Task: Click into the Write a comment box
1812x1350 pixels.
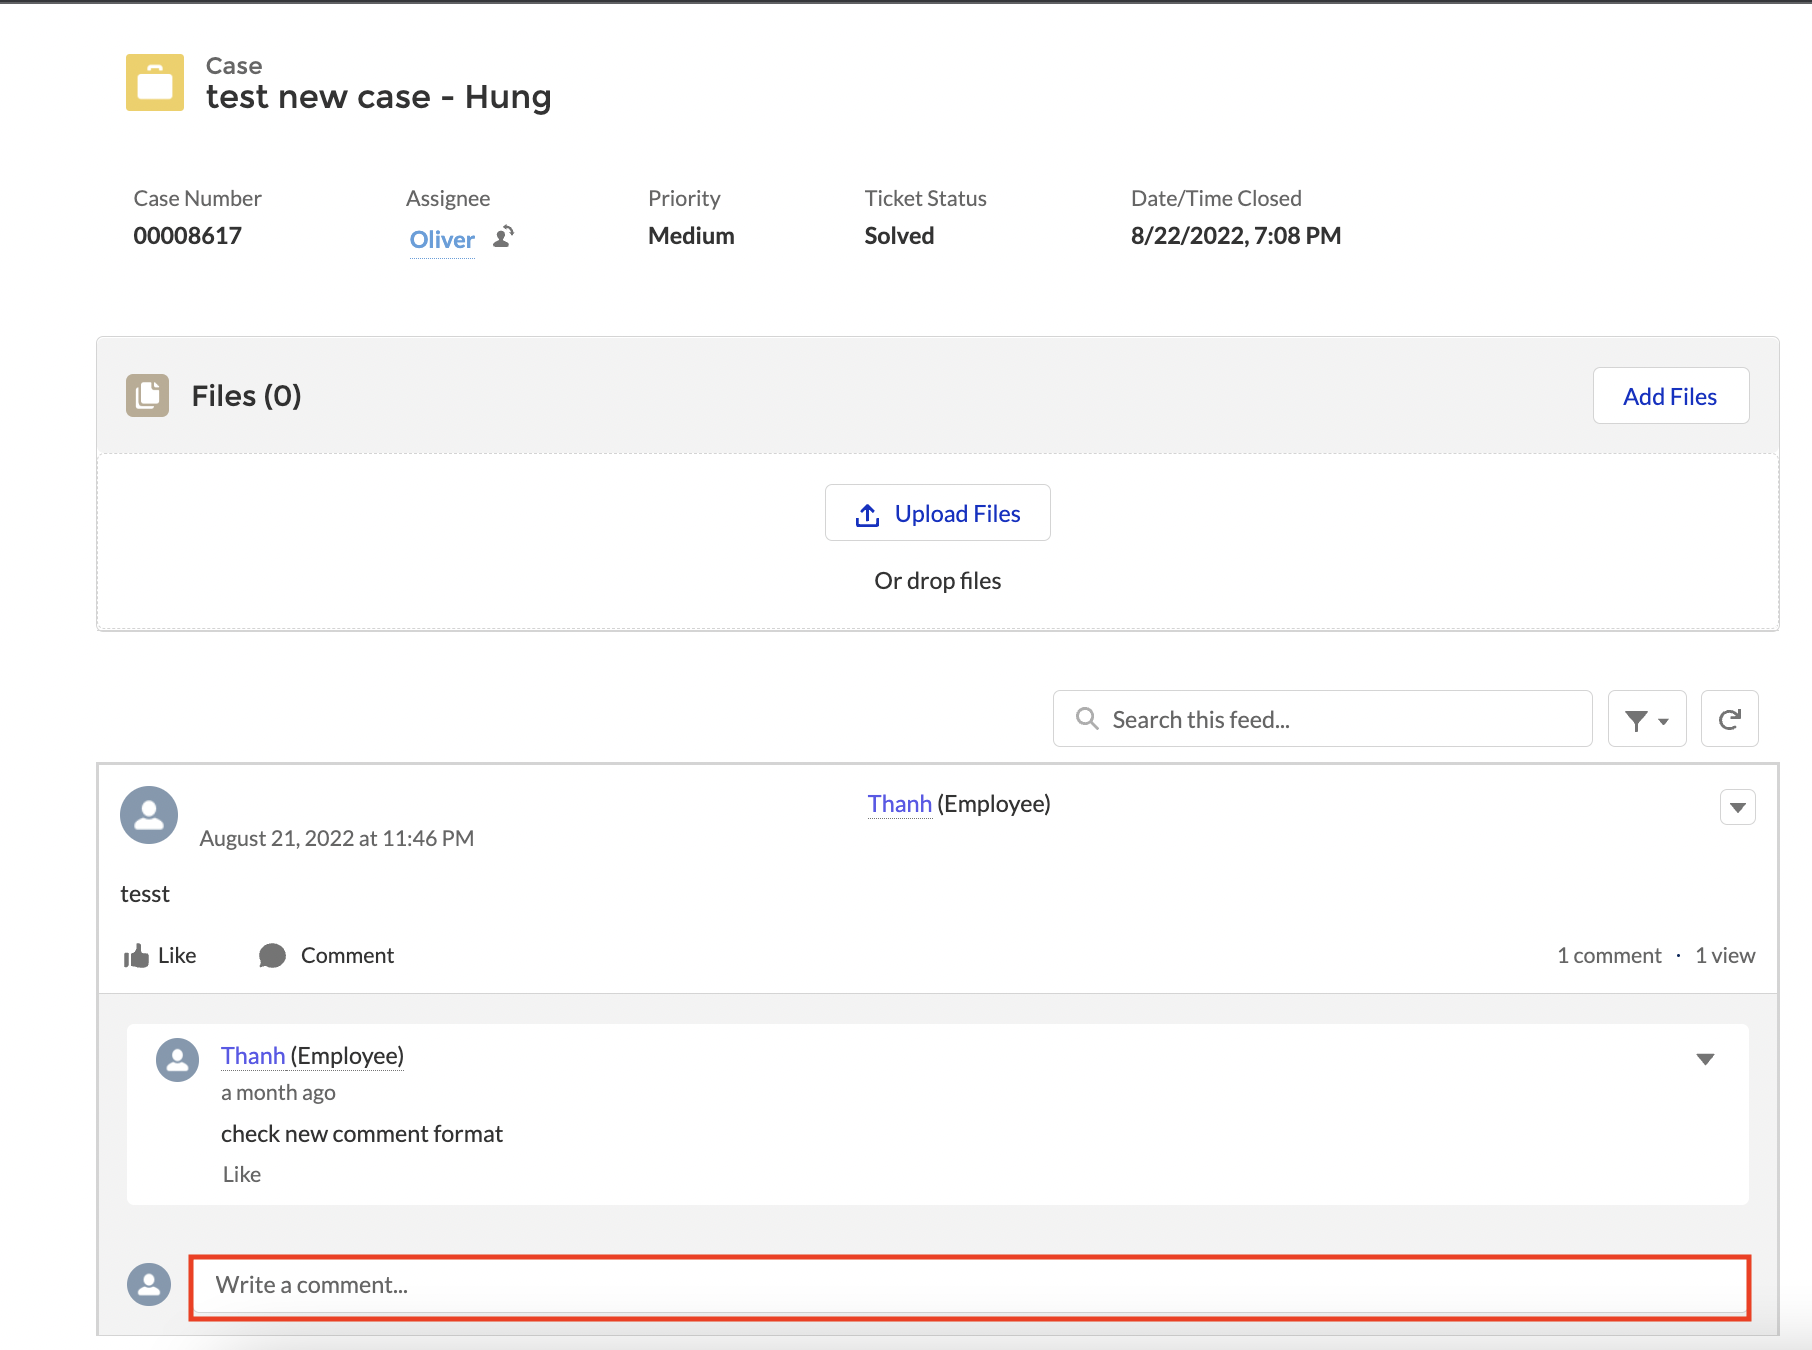Action: click(x=968, y=1286)
